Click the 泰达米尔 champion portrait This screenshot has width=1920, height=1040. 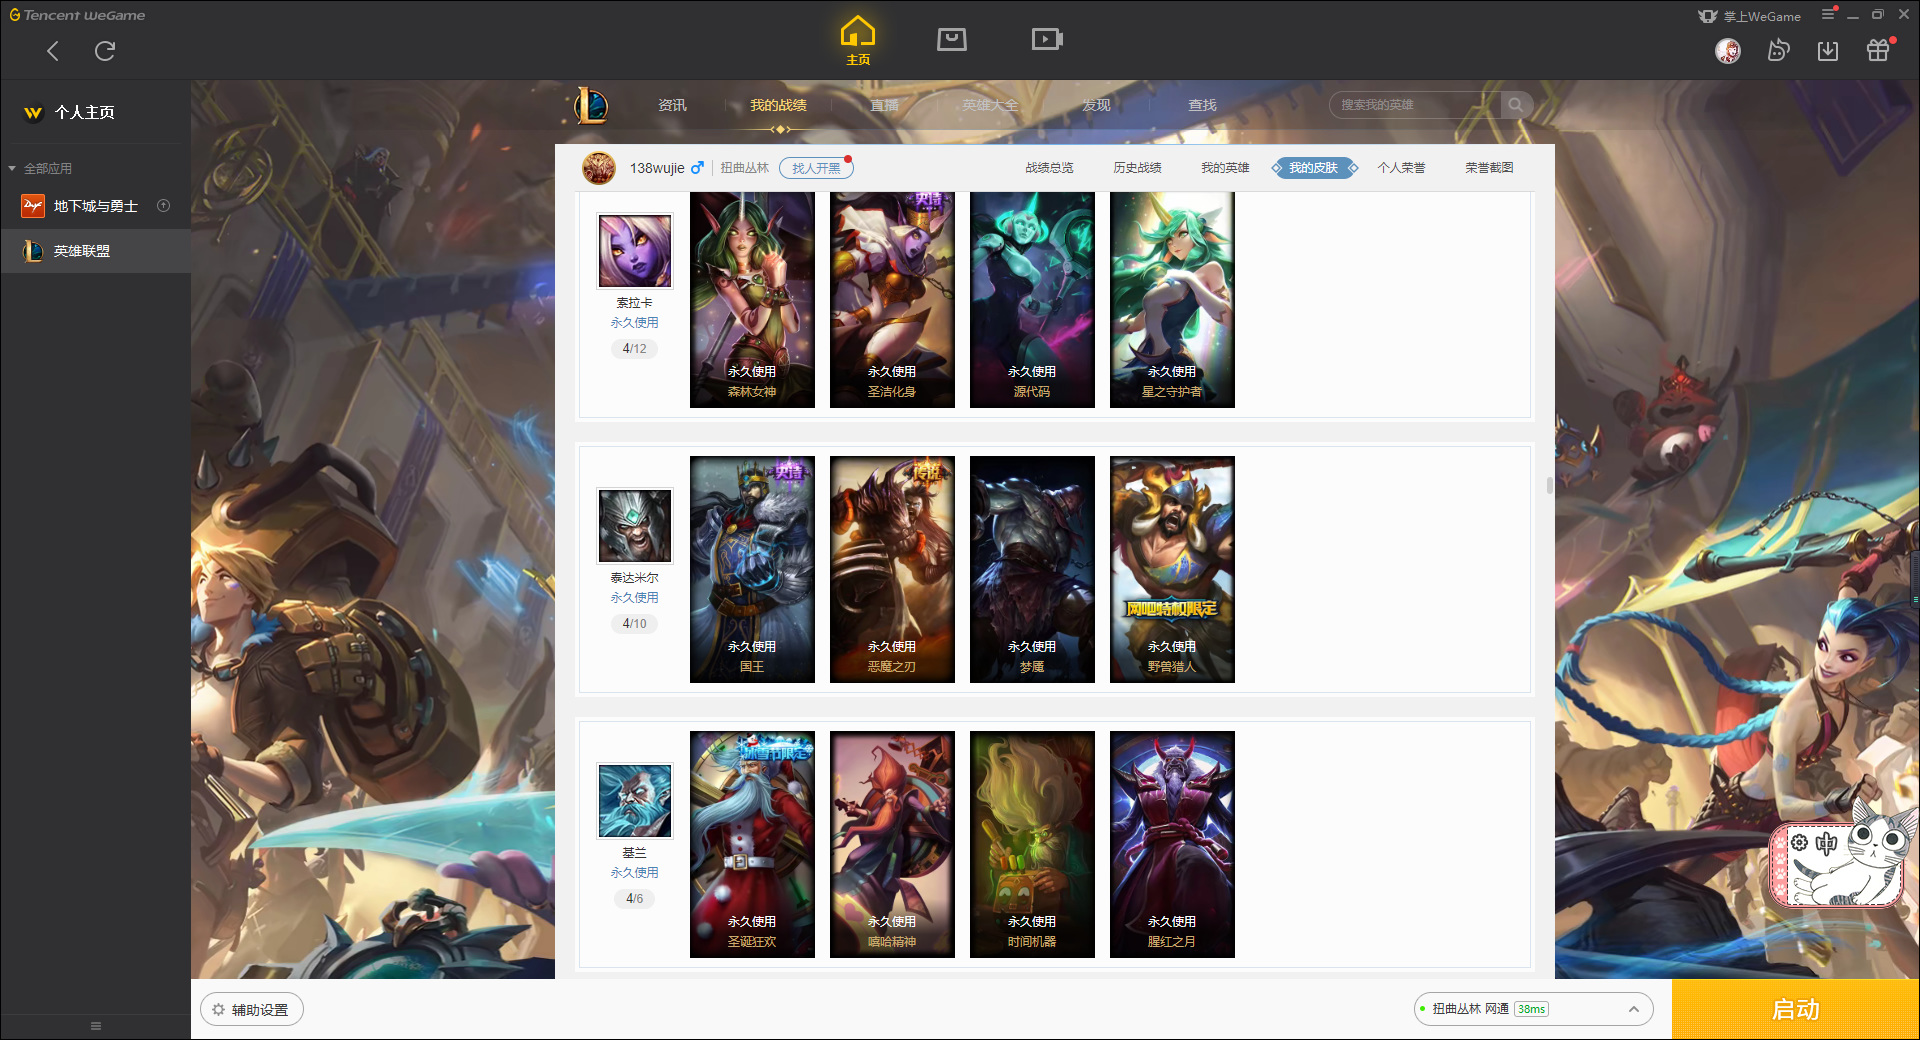(635, 525)
